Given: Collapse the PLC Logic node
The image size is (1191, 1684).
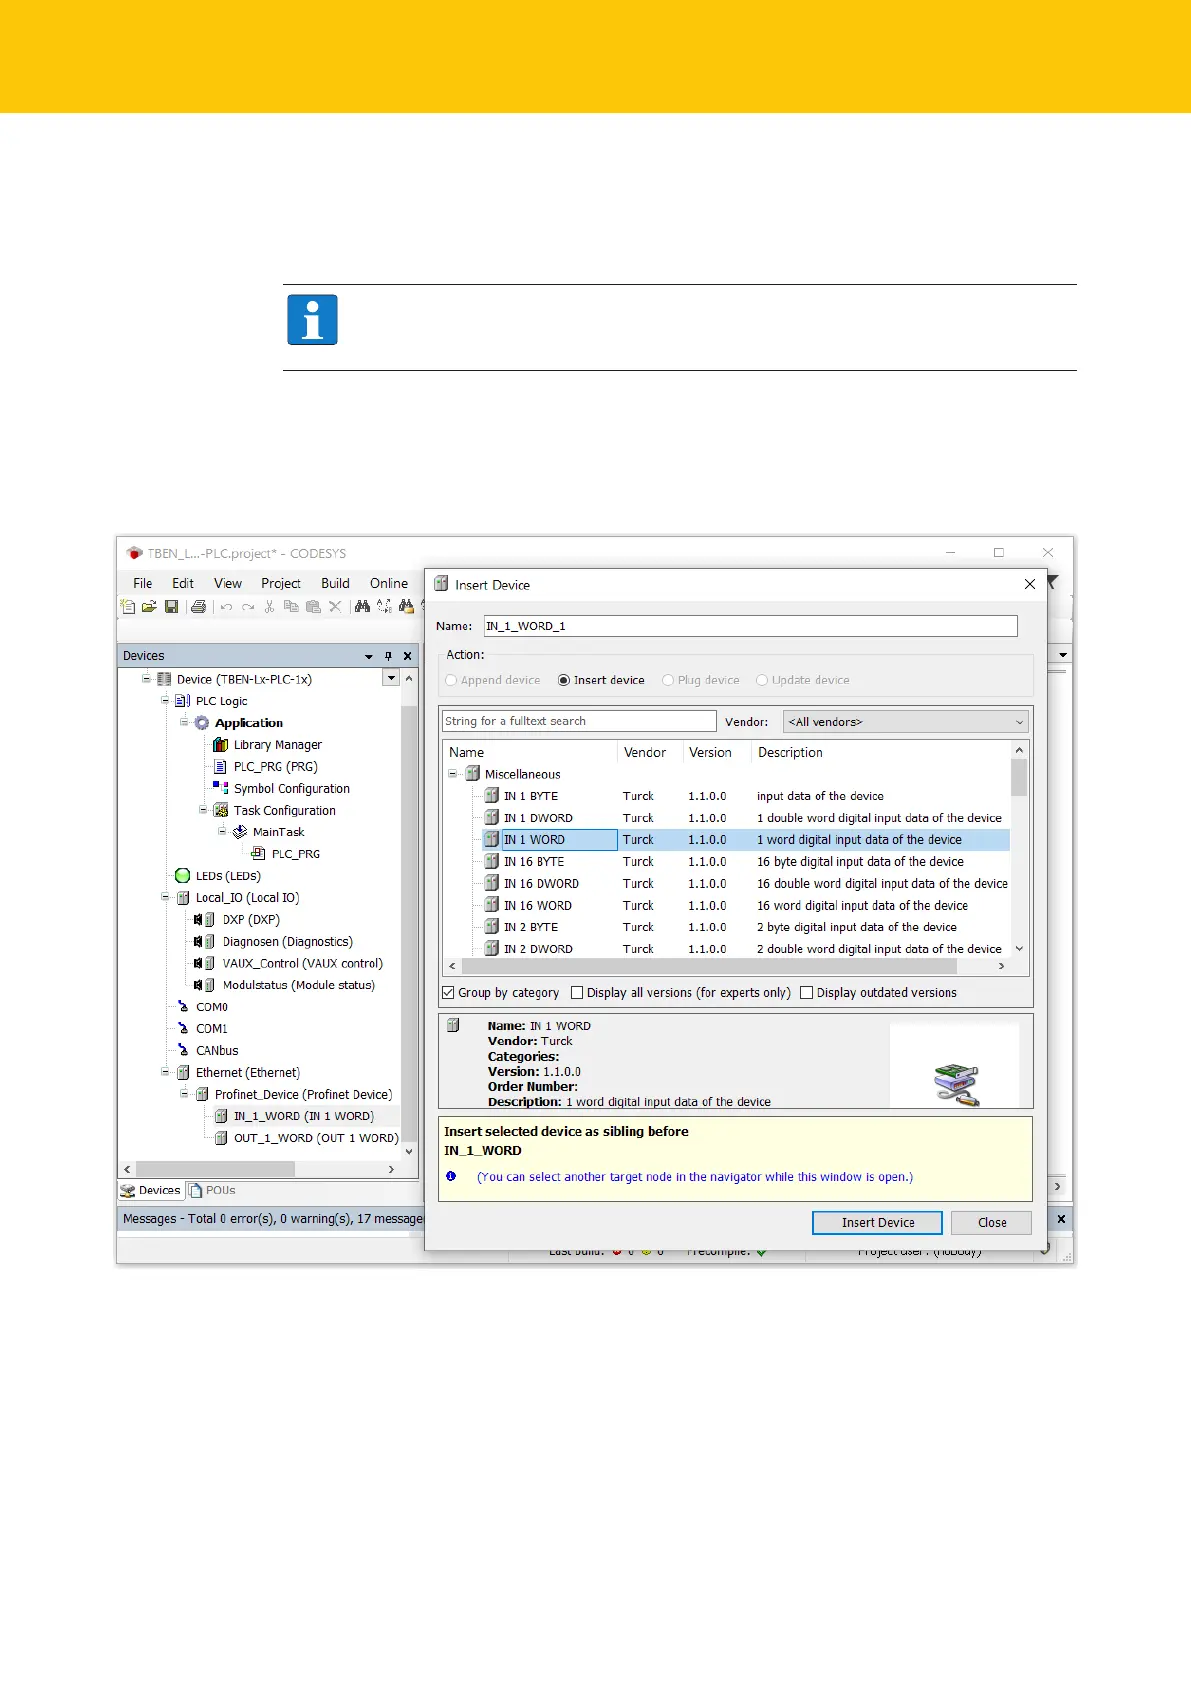Looking at the screenshot, I should tap(165, 701).
